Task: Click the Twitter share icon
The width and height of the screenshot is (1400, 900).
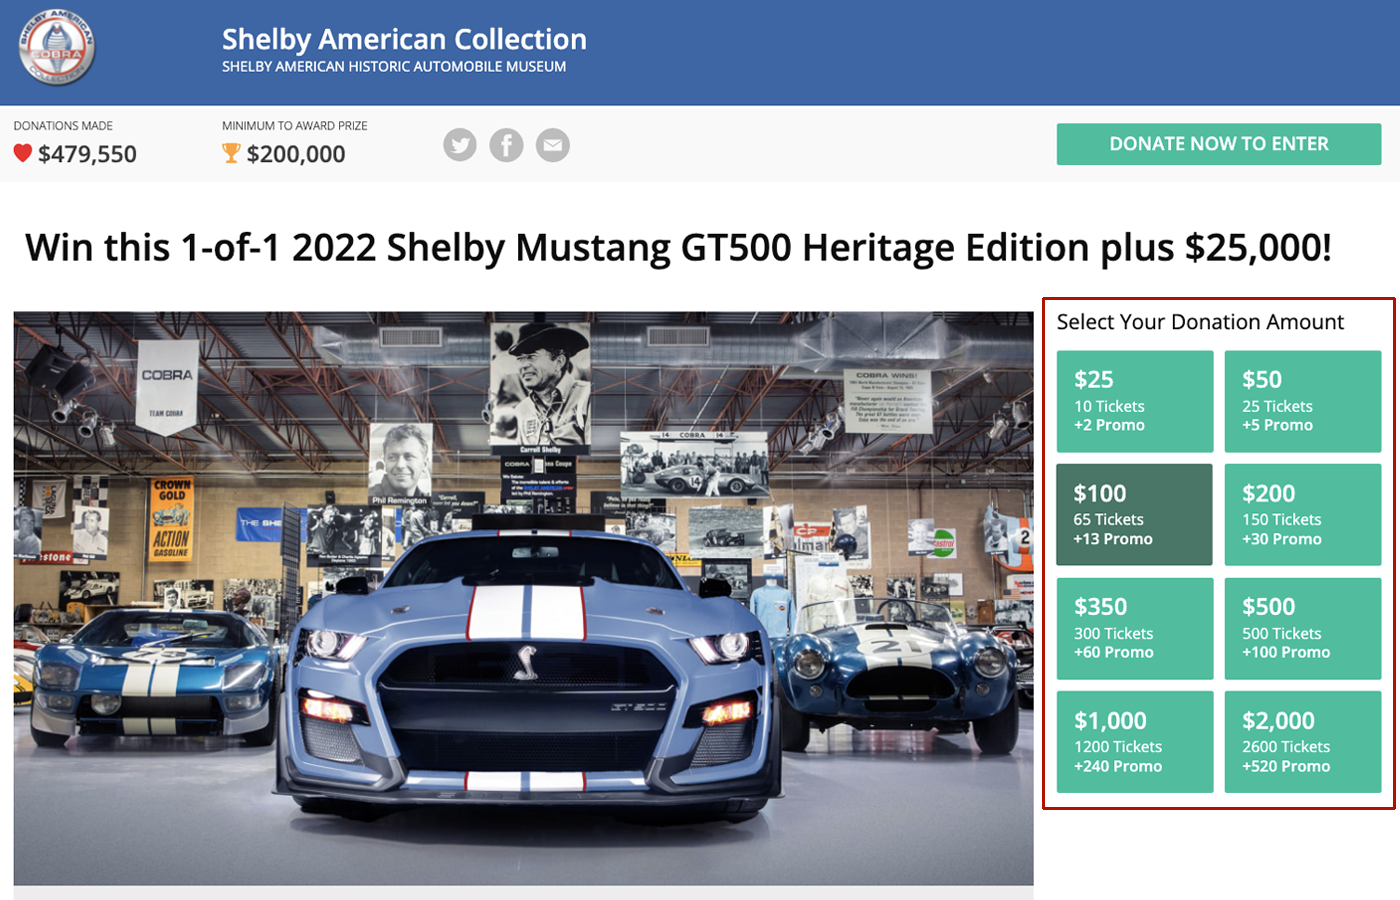Action: [460, 144]
